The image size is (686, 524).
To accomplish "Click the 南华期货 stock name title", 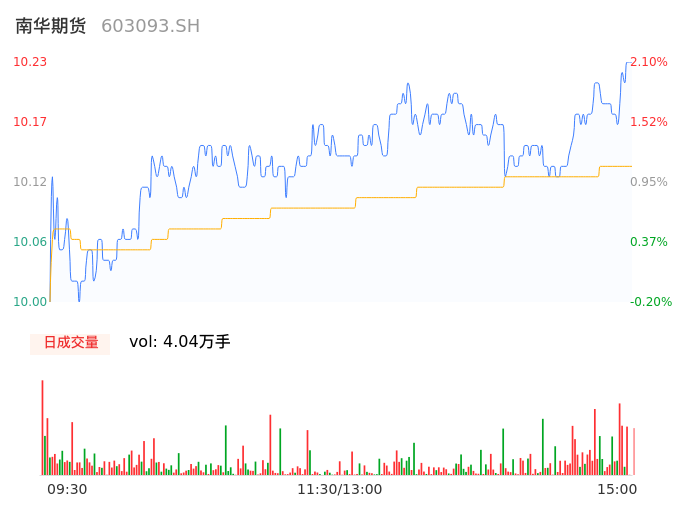I will click(50, 26).
